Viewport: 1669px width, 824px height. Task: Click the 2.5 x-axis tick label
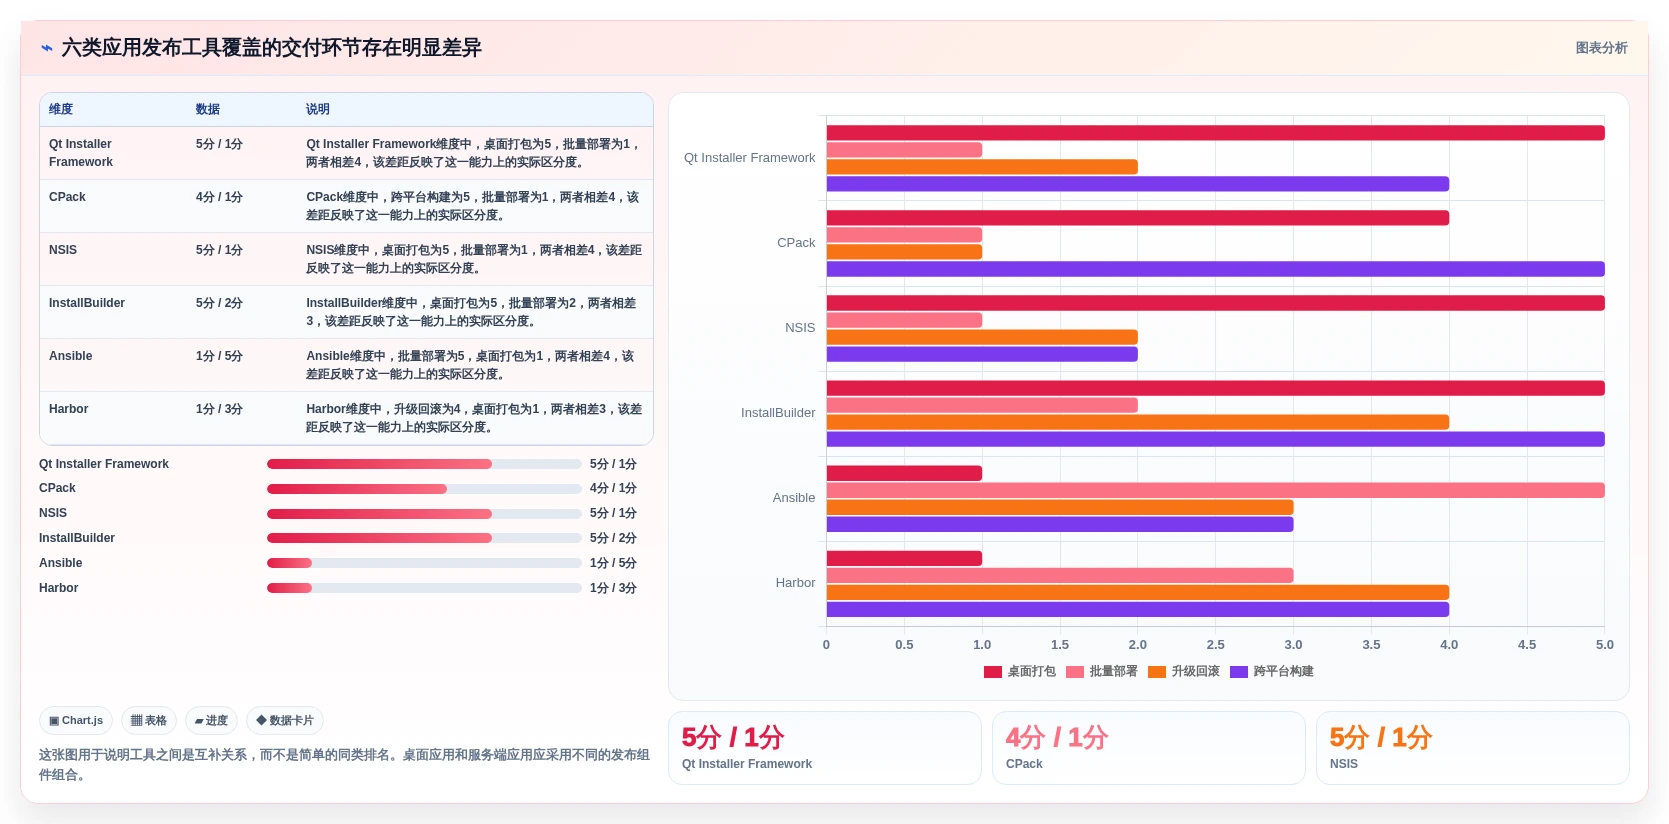click(1215, 645)
